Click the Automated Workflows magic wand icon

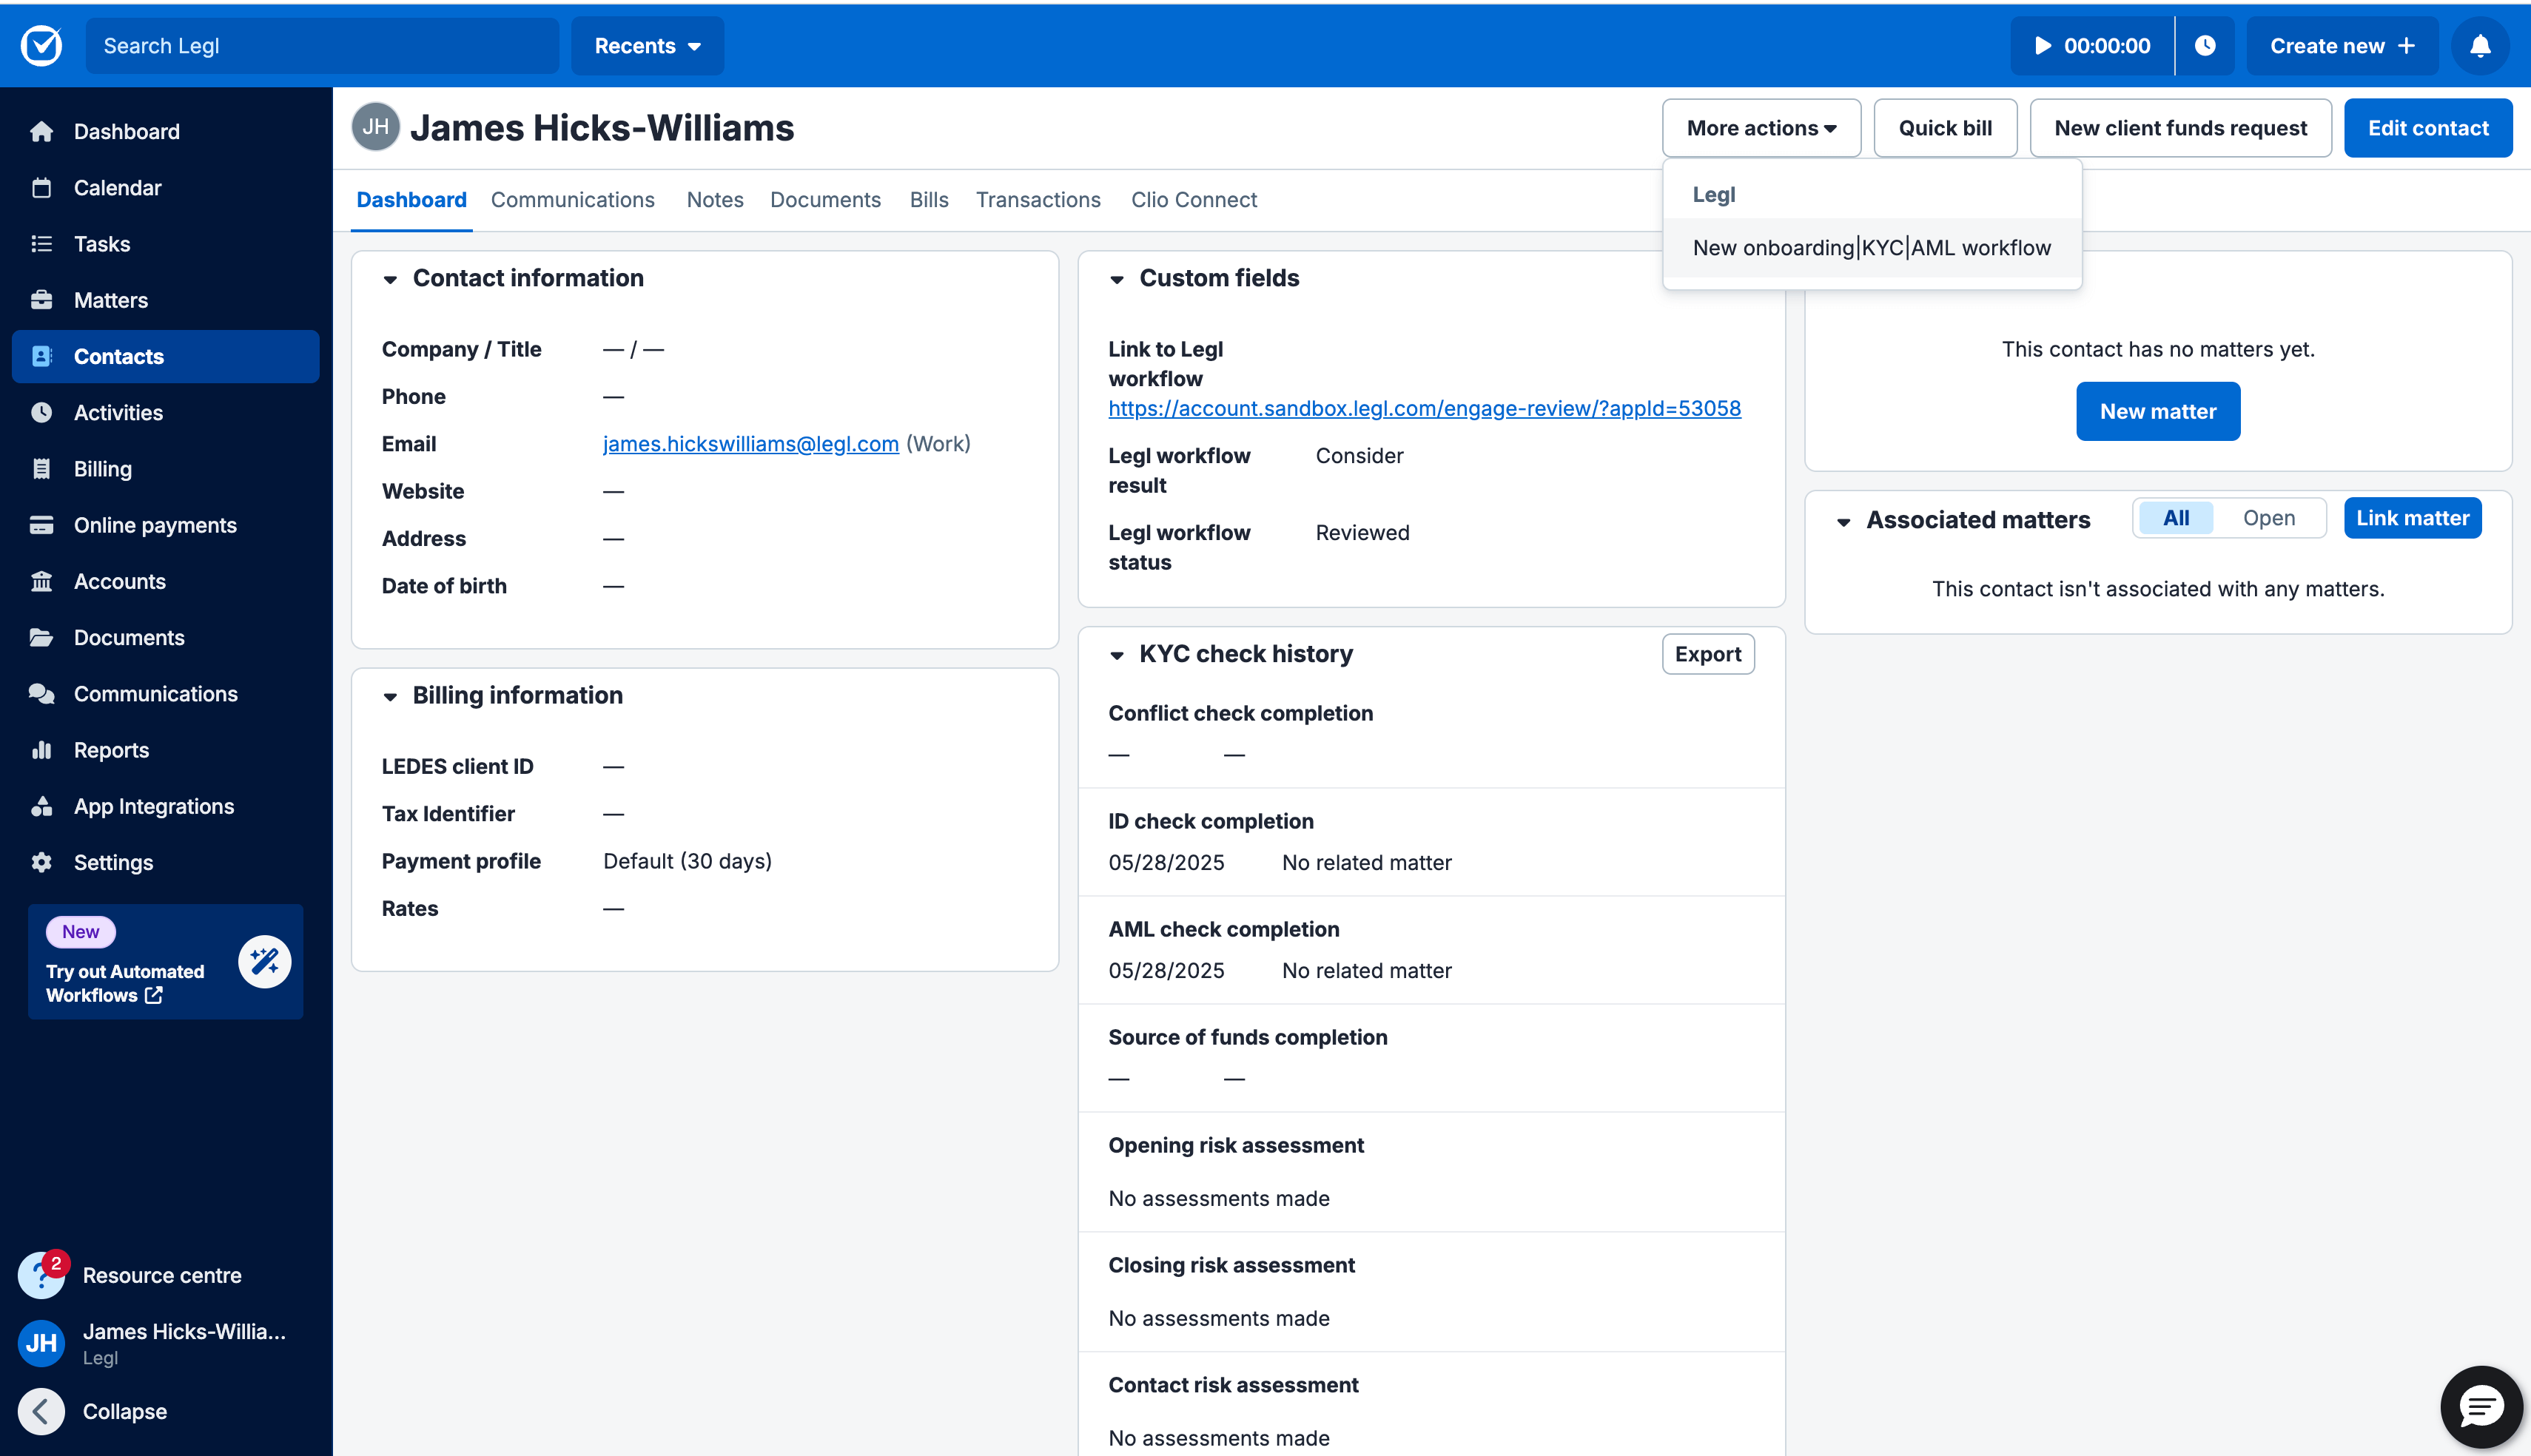(x=264, y=961)
